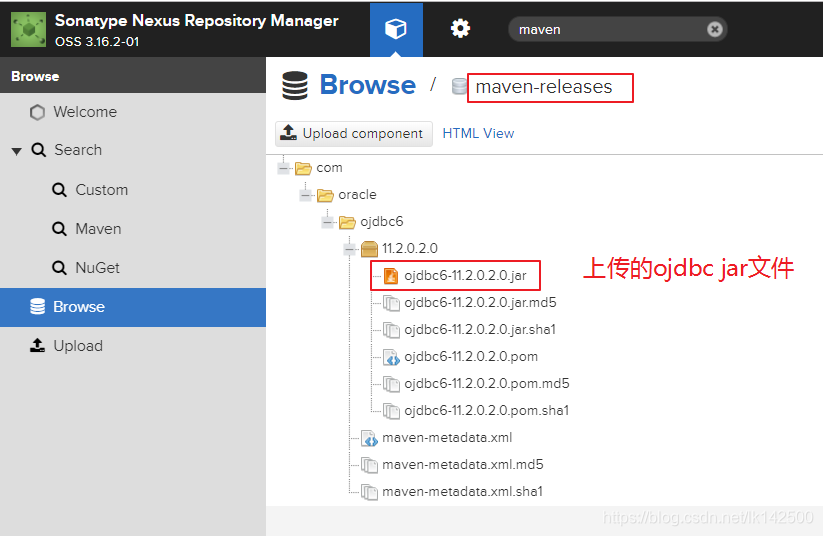The image size is (823, 536).
Task: Click the ojdbc6 pom XML file icon
Action: 391,357
